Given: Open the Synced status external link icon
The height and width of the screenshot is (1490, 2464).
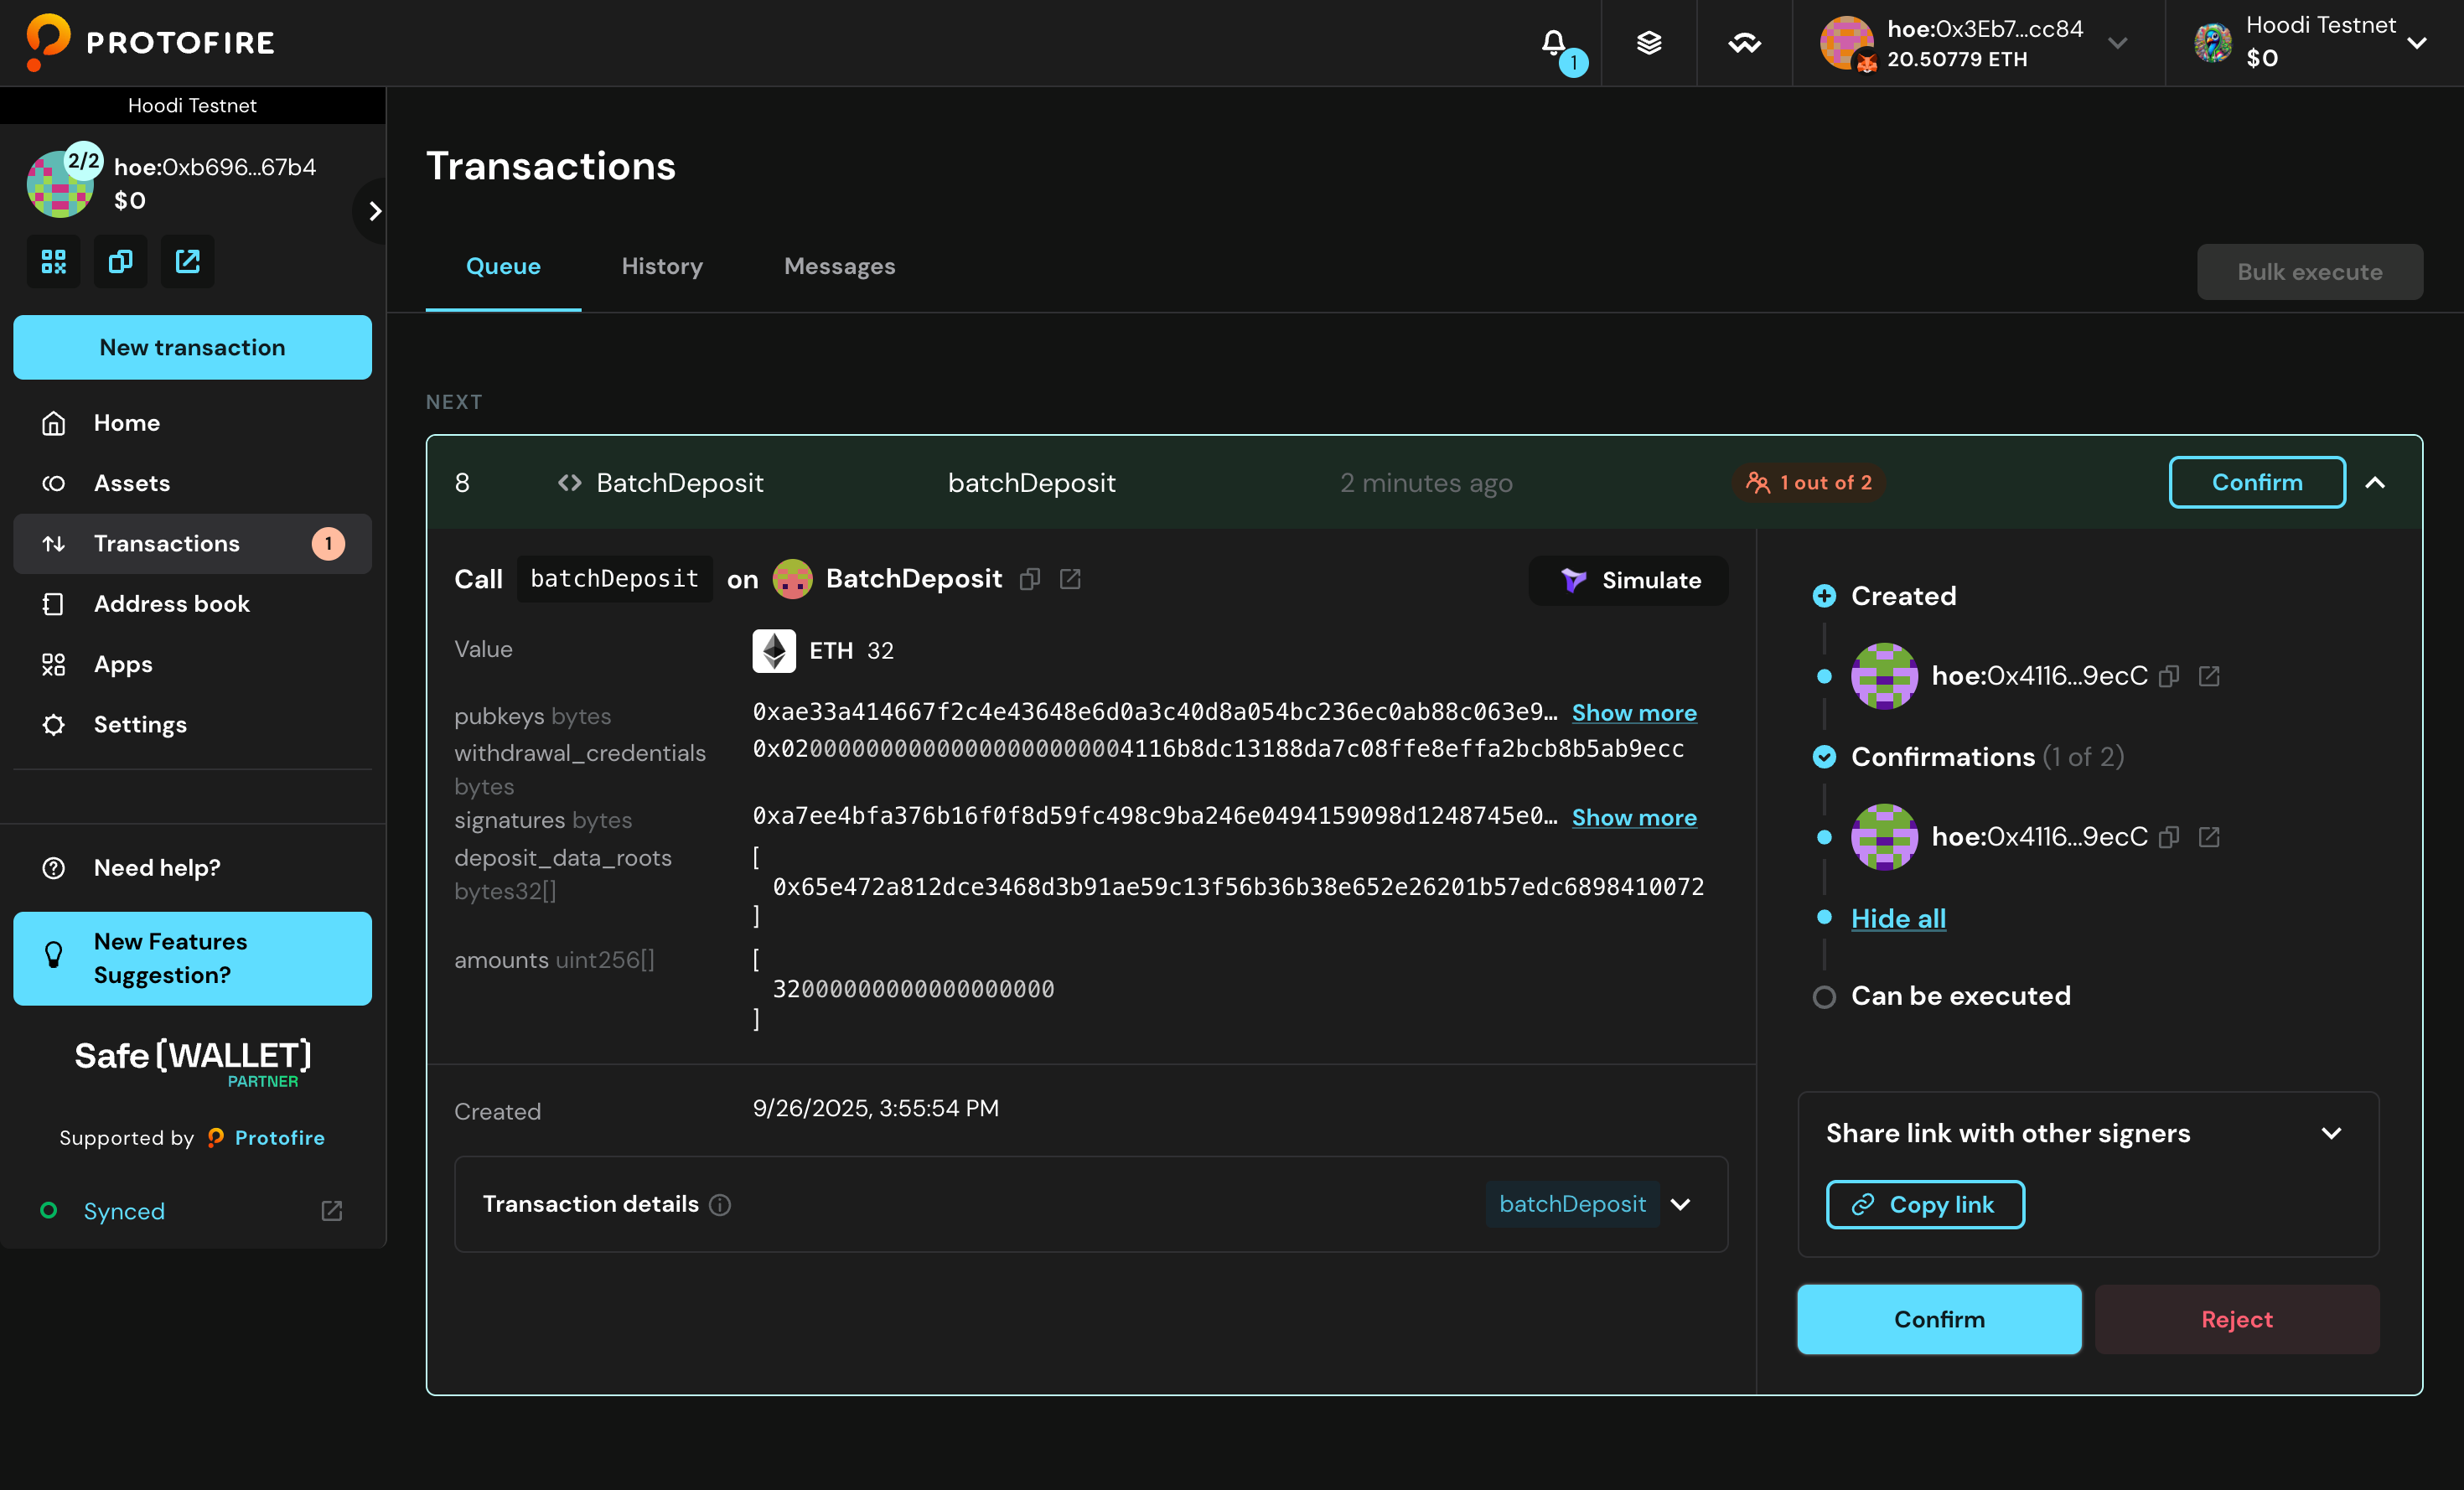Looking at the screenshot, I should 332,1211.
